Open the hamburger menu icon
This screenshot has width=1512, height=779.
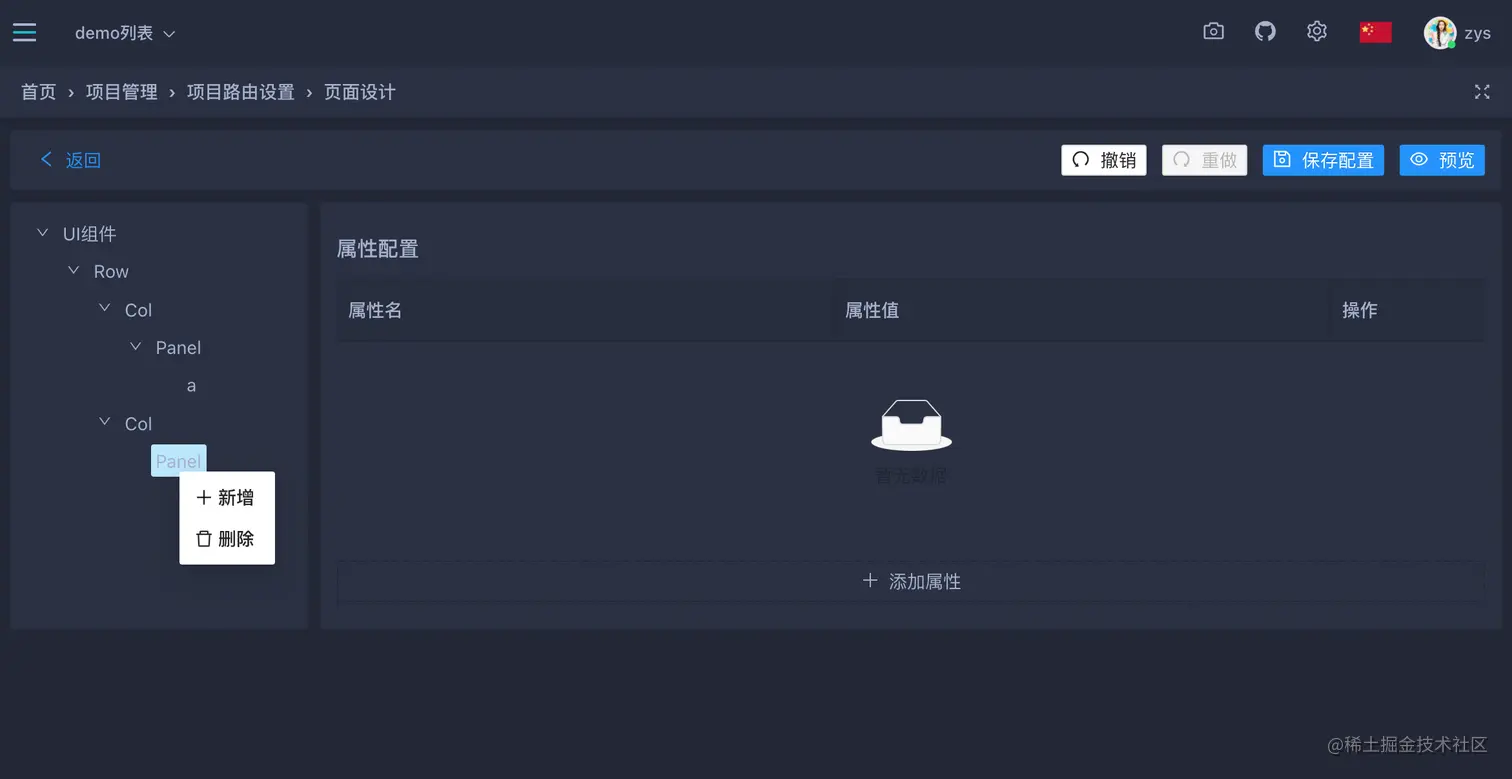click(24, 32)
